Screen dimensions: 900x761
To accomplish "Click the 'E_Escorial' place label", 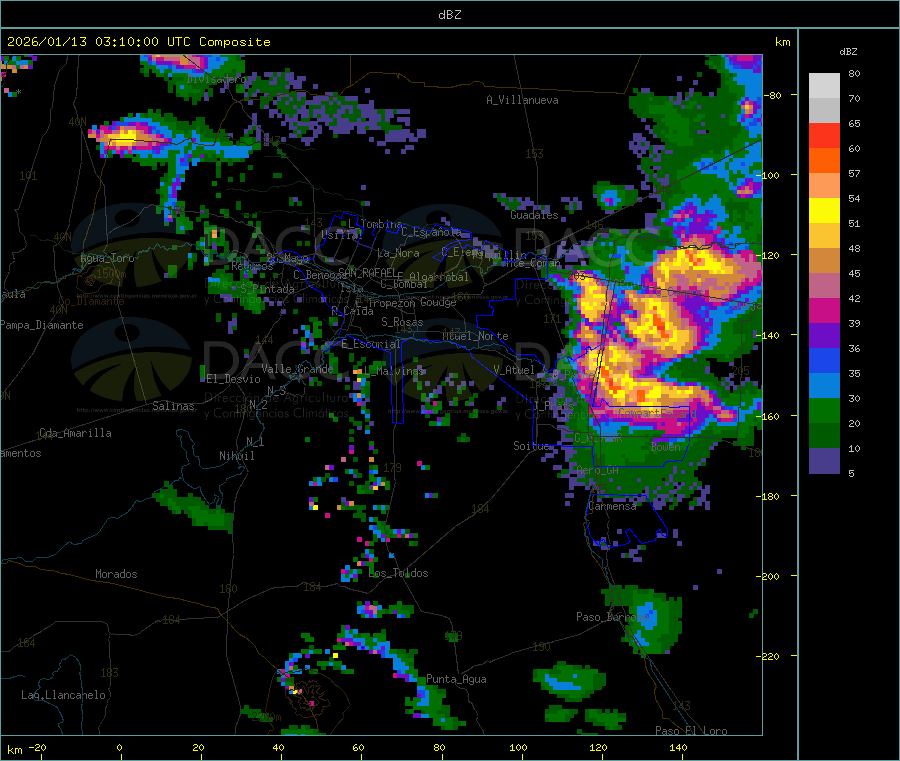I will click(x=371, y=344).
